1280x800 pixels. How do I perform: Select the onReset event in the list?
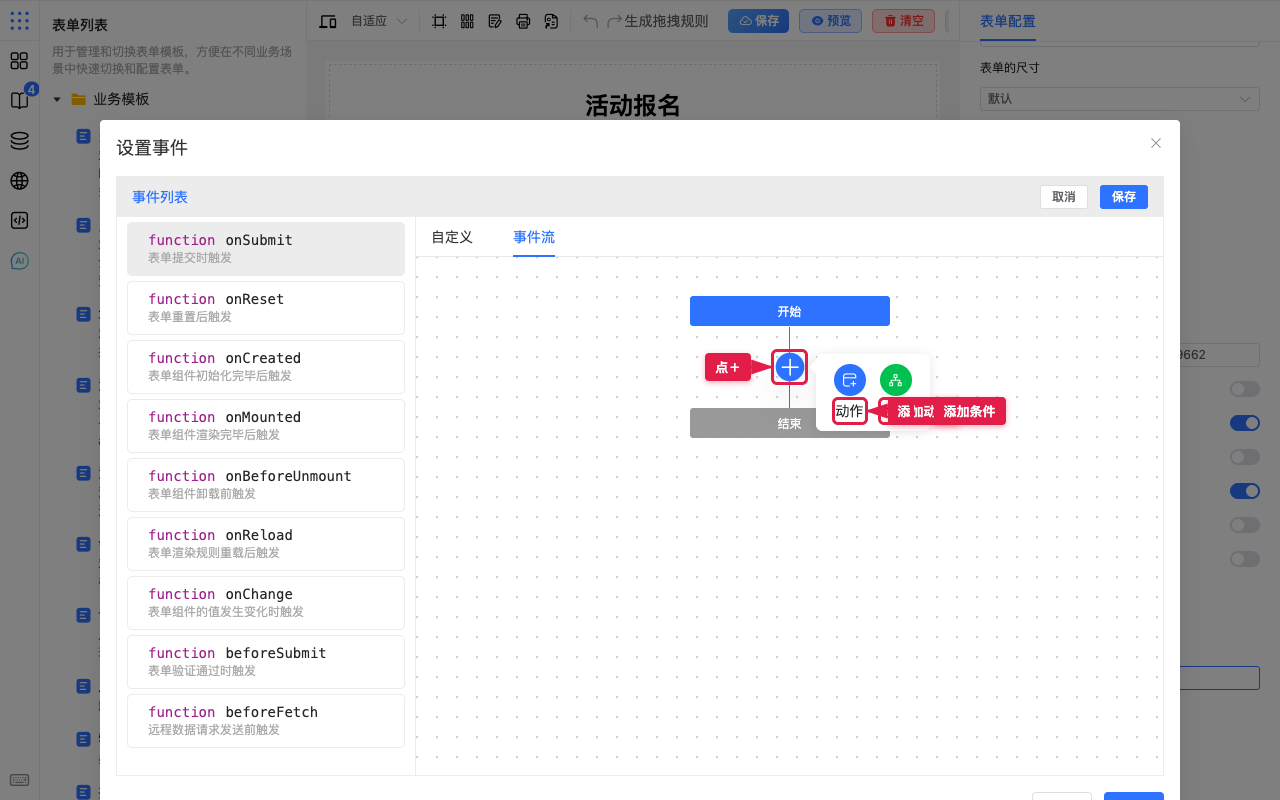coord(266,308)
